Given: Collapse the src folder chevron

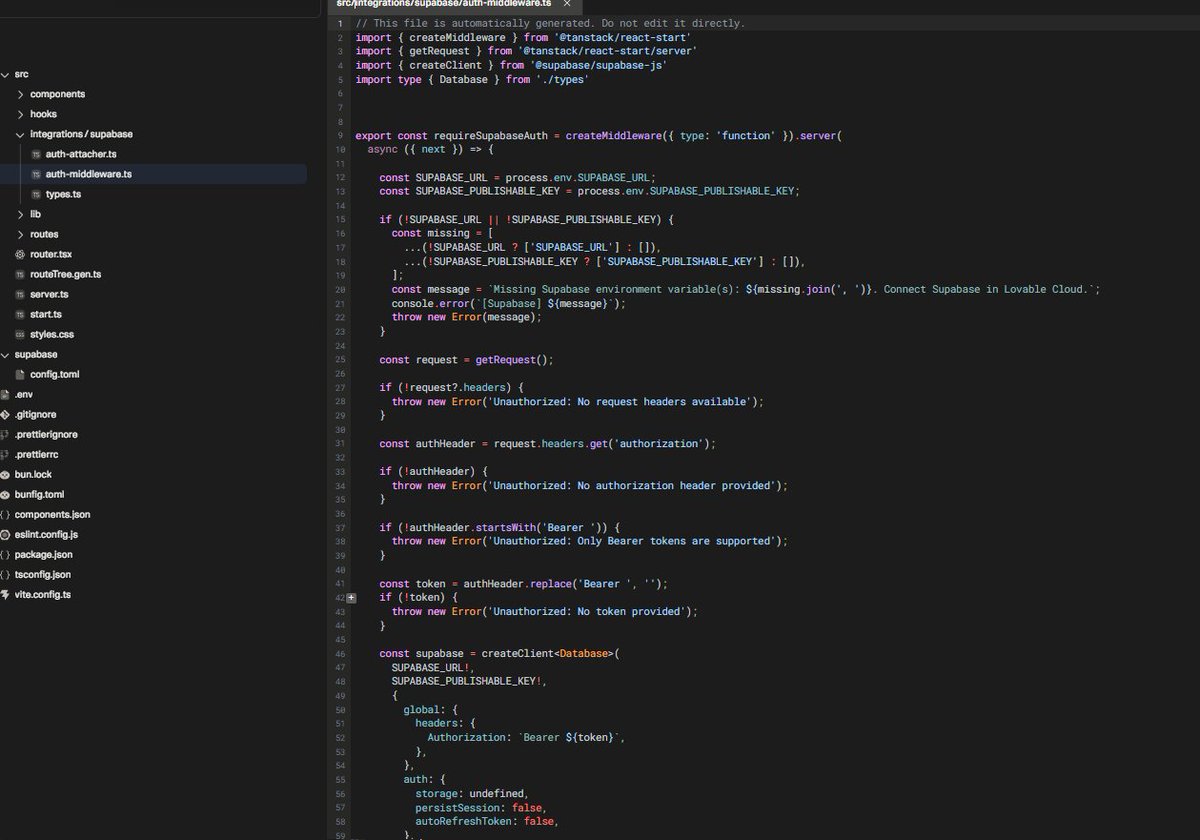Looking at the screenshot, I should point(5,75).
